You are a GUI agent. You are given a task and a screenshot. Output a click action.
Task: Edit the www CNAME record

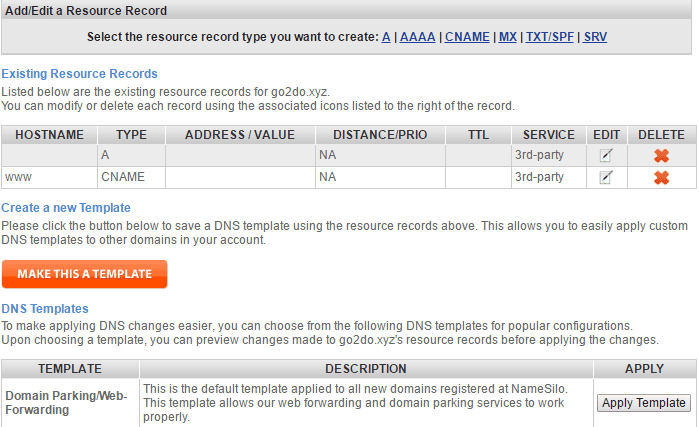(606, 177)
